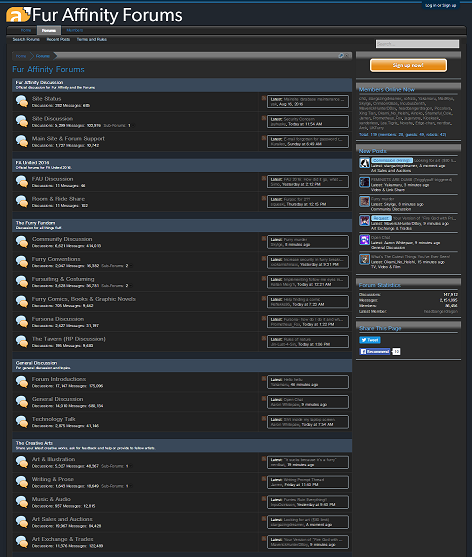Open the Log in or Sign up link
The width and height of the screenshot is (472, 557).
coord(440,5)
